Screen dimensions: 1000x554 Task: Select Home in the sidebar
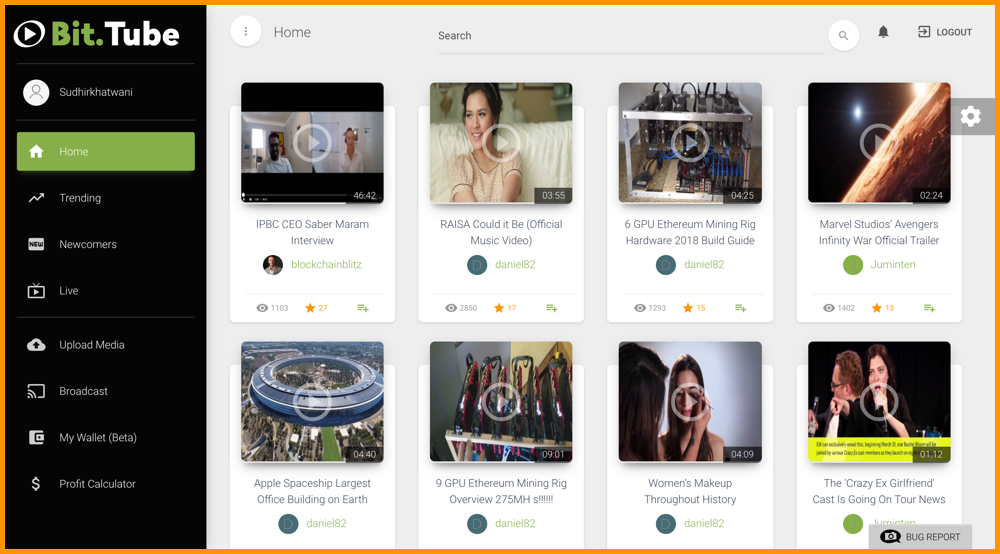coord(106,152)
